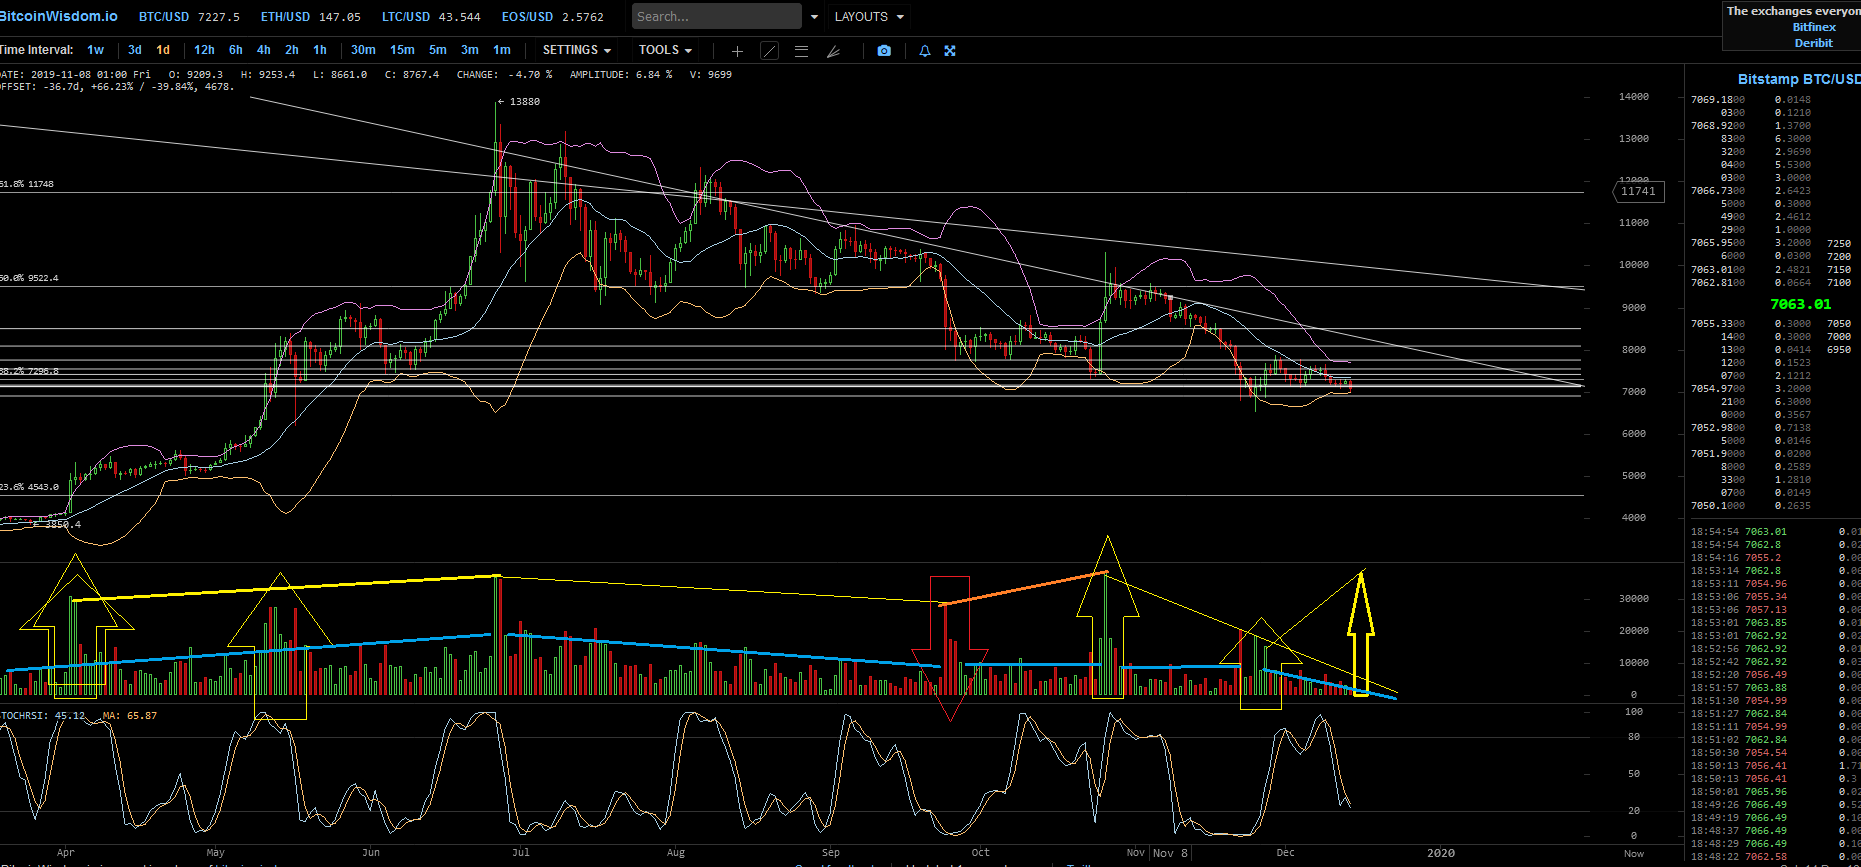Open the BitcoinWisdom.io home link

[58, 17]
